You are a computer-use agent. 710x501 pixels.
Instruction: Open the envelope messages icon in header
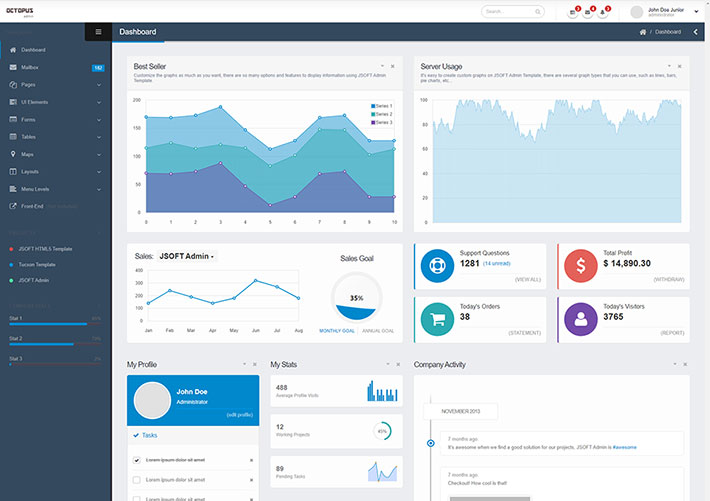tap(588, 12)
